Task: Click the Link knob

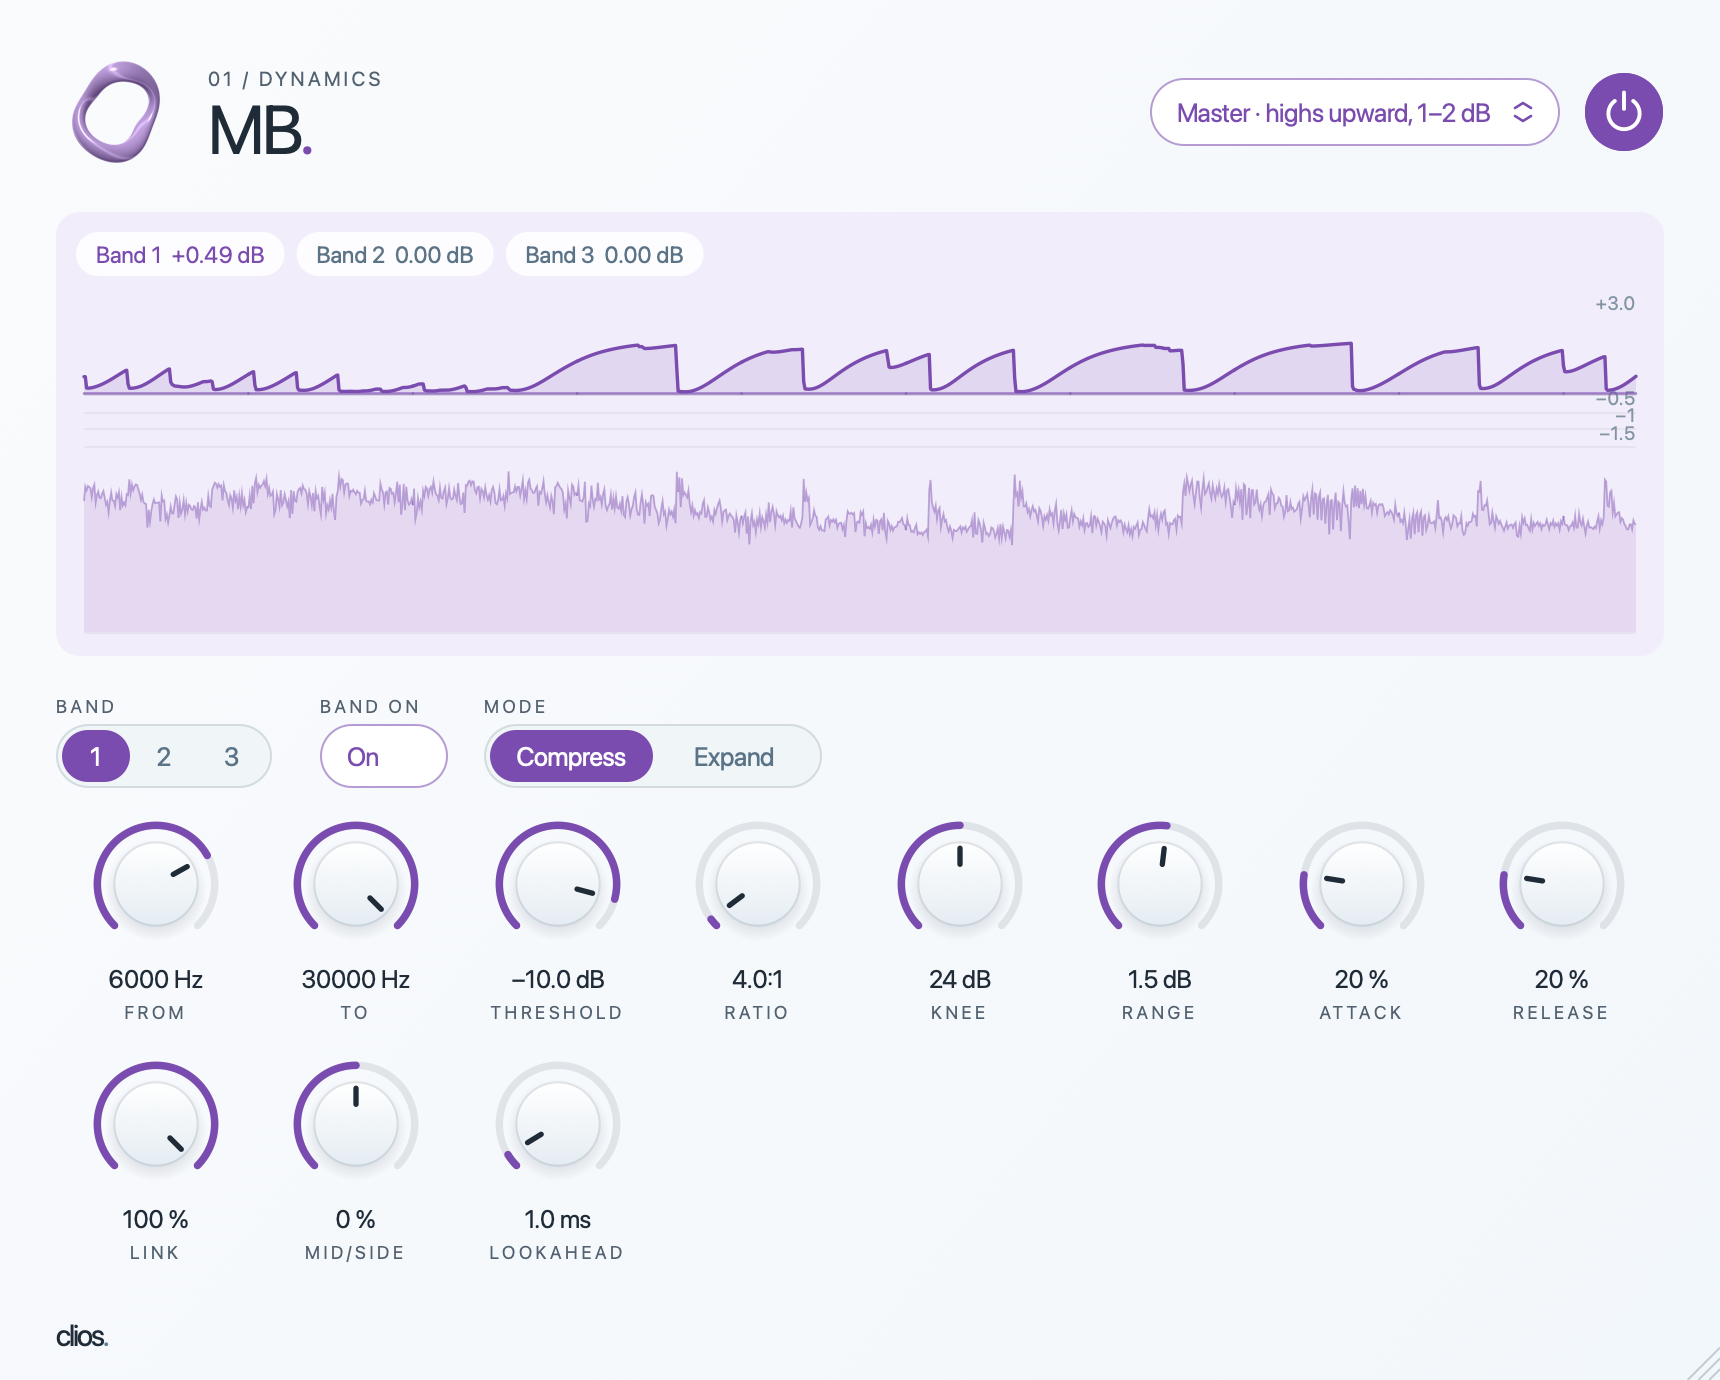Action: coord(156,1124)
